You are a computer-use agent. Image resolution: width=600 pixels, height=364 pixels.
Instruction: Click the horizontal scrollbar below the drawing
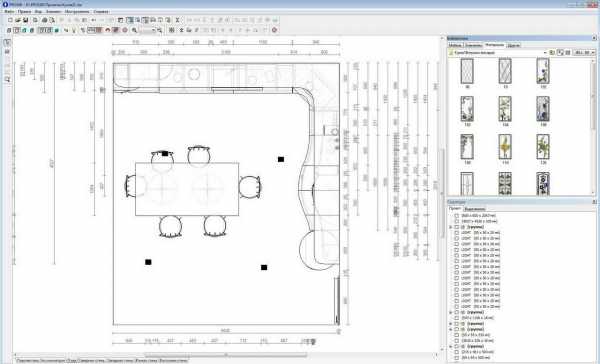pyautogui.click(x=226, y=355)
